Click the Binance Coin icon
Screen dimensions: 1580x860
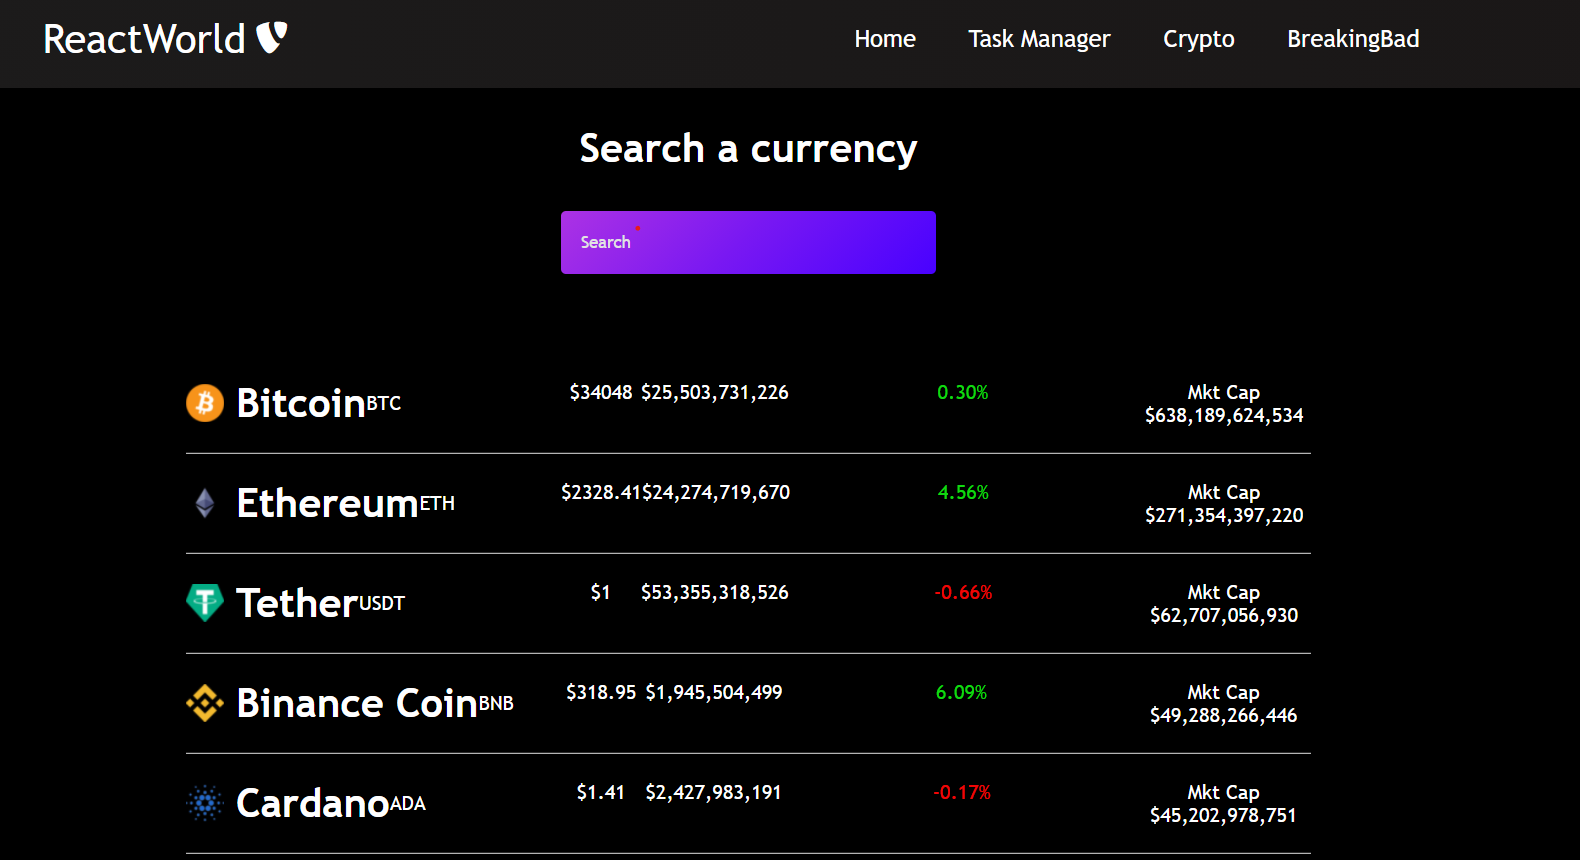click(x=205, y=703)
